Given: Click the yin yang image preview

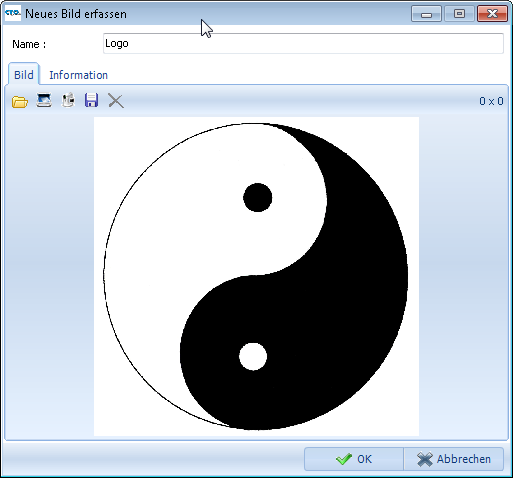Looking at the screenshot, I should tap(256, 276).
